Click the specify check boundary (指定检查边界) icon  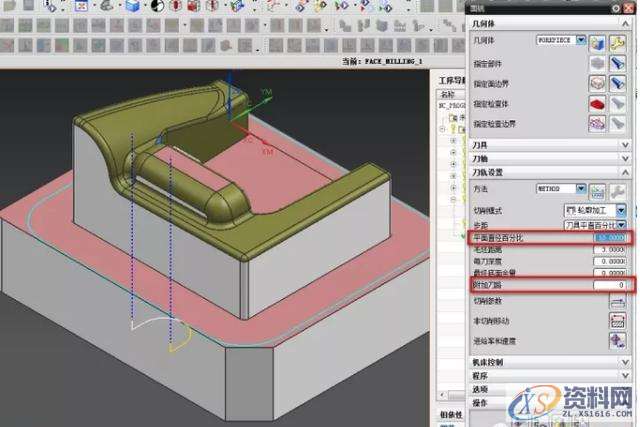(x=596, y=124)
